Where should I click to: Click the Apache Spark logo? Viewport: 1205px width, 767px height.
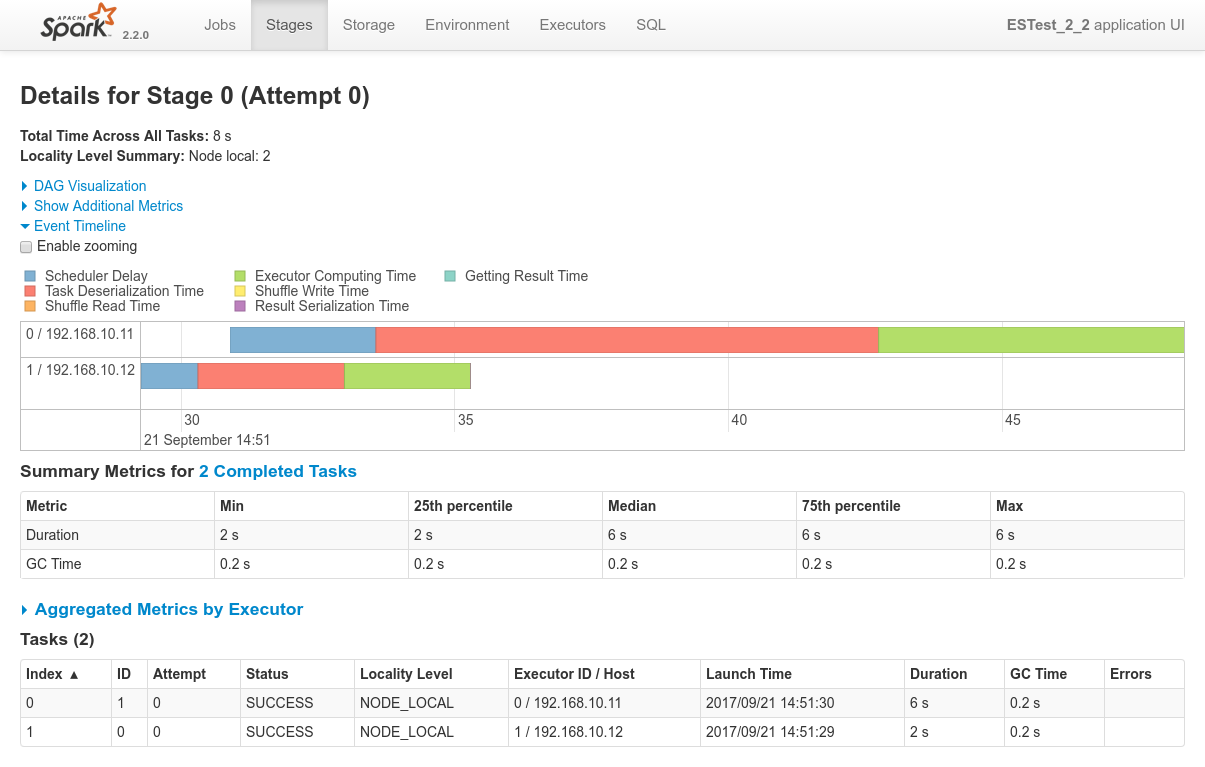(x=80, y=23)
